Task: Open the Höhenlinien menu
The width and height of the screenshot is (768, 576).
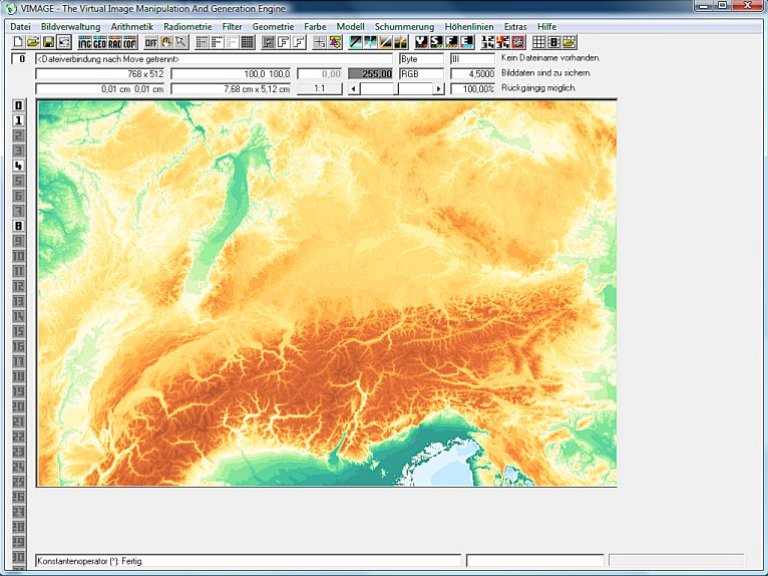Action: (469, 25)
